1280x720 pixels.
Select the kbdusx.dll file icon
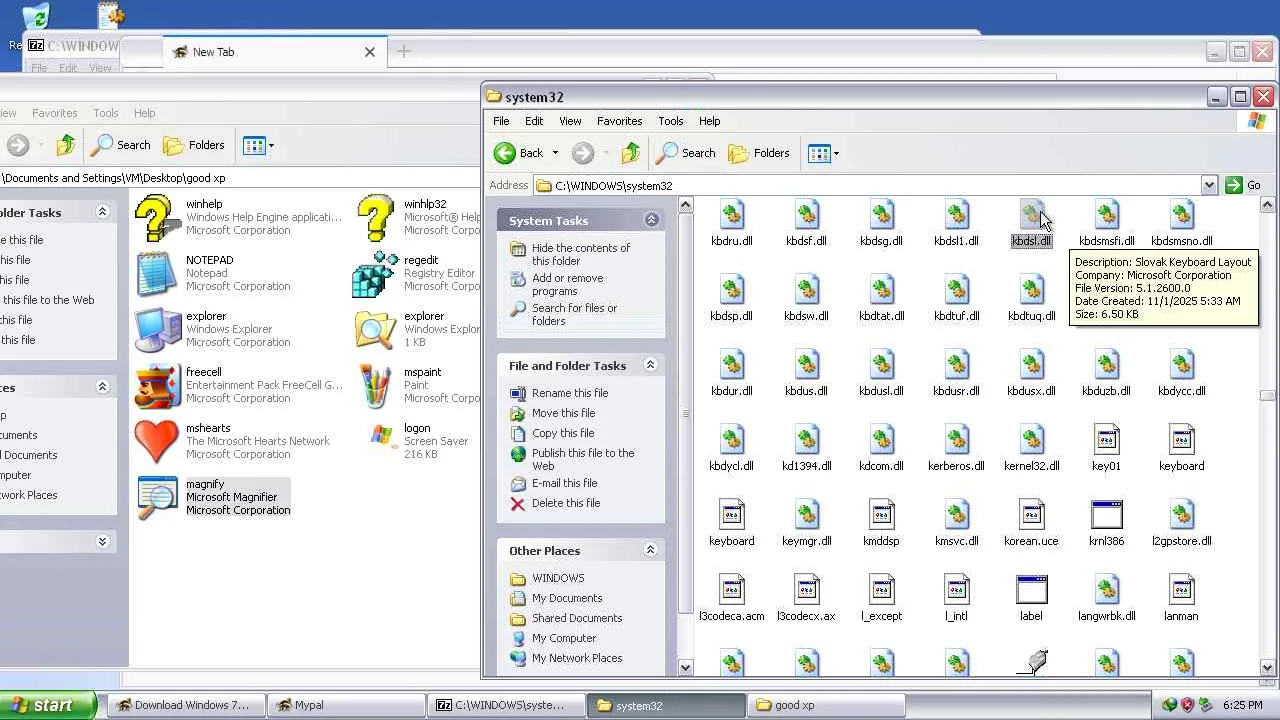click(1031, 364)
